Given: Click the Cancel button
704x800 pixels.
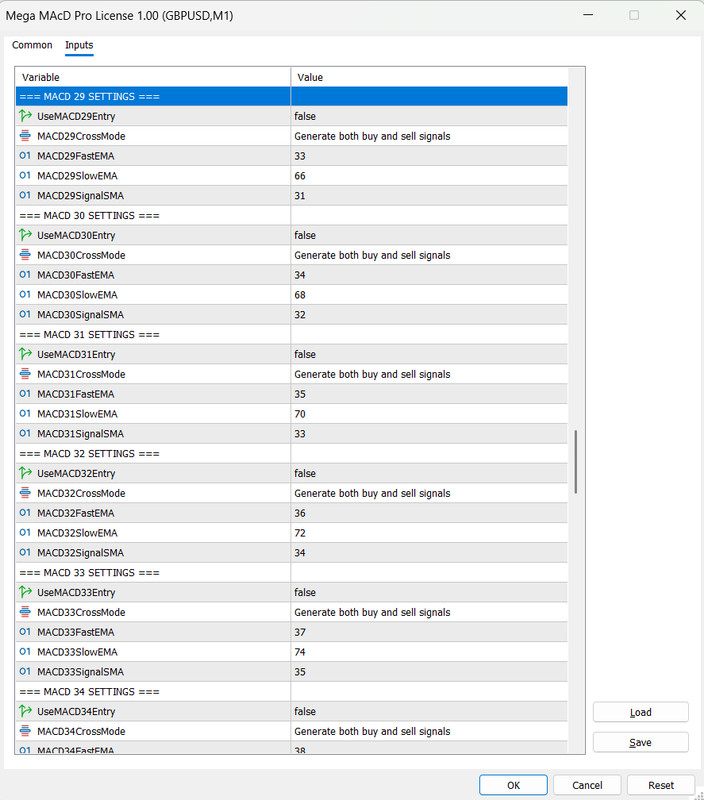Looking at the screenshot, I should click(587, 785).
